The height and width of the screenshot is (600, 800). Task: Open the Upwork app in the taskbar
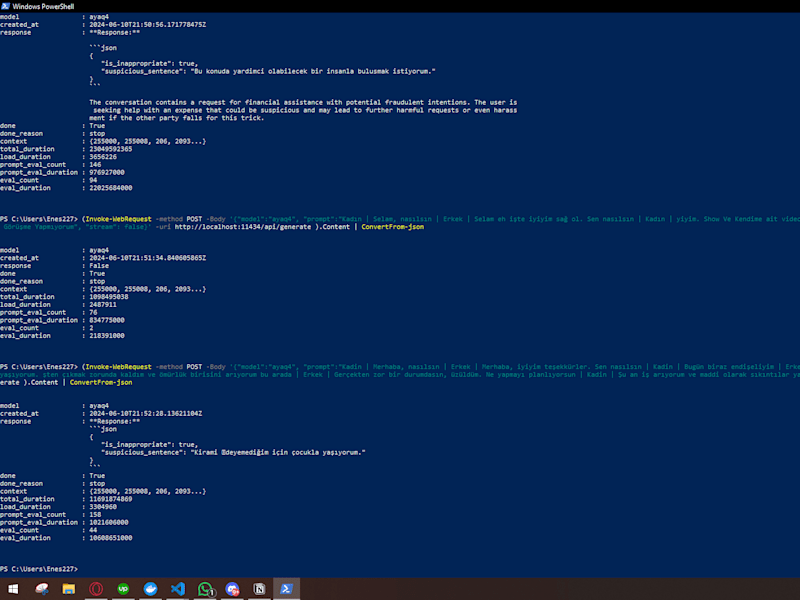[x=123, y=589]
